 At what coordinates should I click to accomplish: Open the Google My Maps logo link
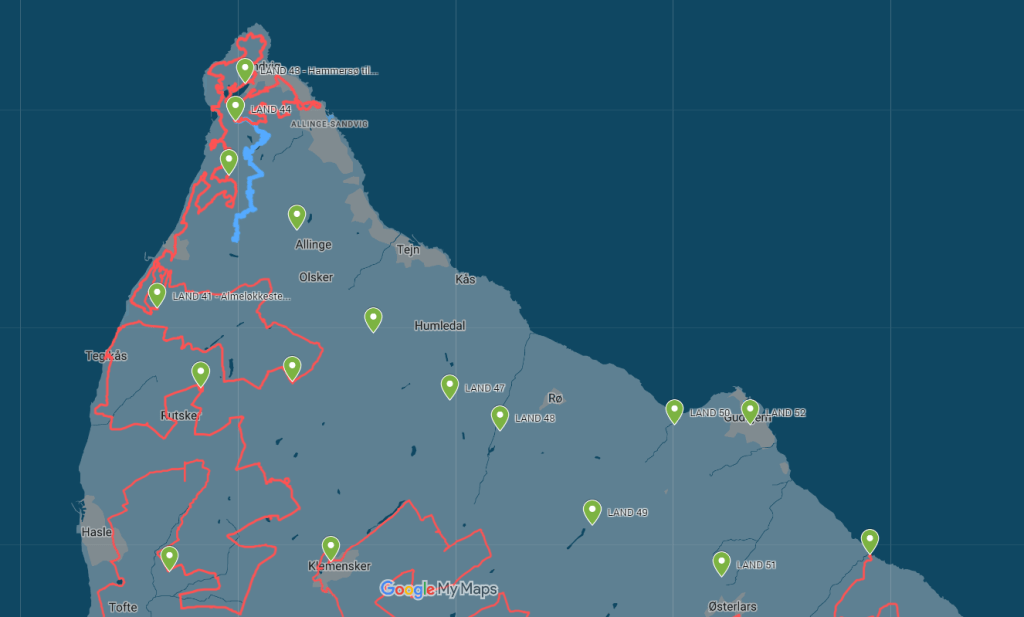[x=438, y=589]
